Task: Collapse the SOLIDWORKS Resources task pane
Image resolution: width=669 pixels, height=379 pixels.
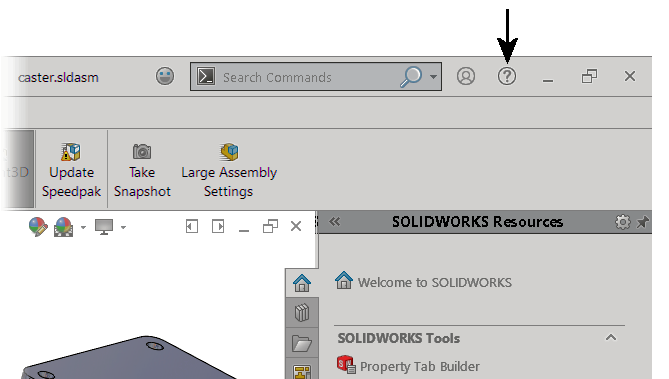Action: [x=334, y=222]
